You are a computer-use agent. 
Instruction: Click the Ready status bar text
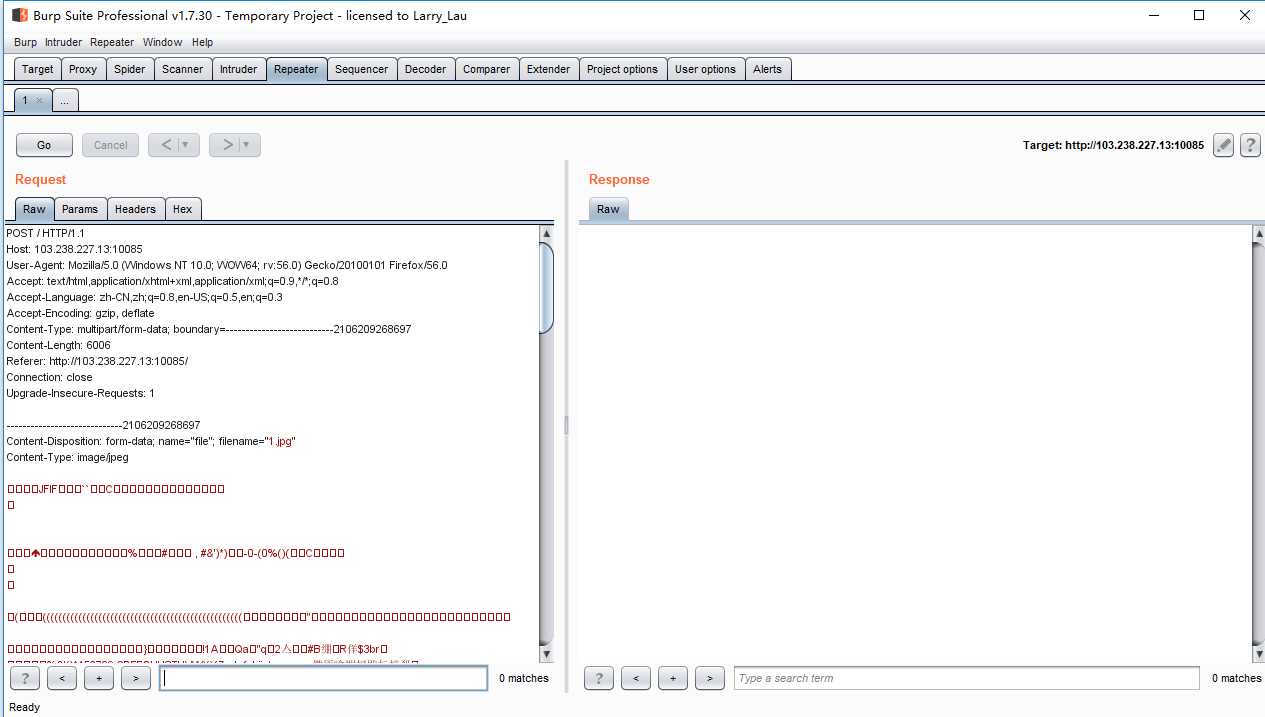coord(24,707)
